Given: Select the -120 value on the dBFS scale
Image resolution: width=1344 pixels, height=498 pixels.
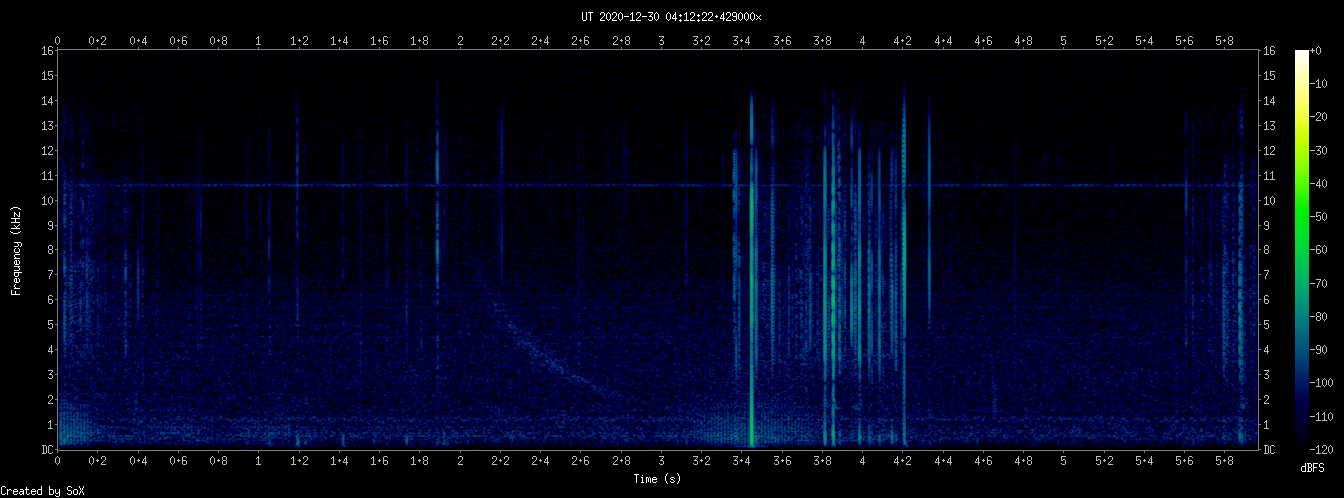Looking at the screenshot, I should (x=1324, y=450).
